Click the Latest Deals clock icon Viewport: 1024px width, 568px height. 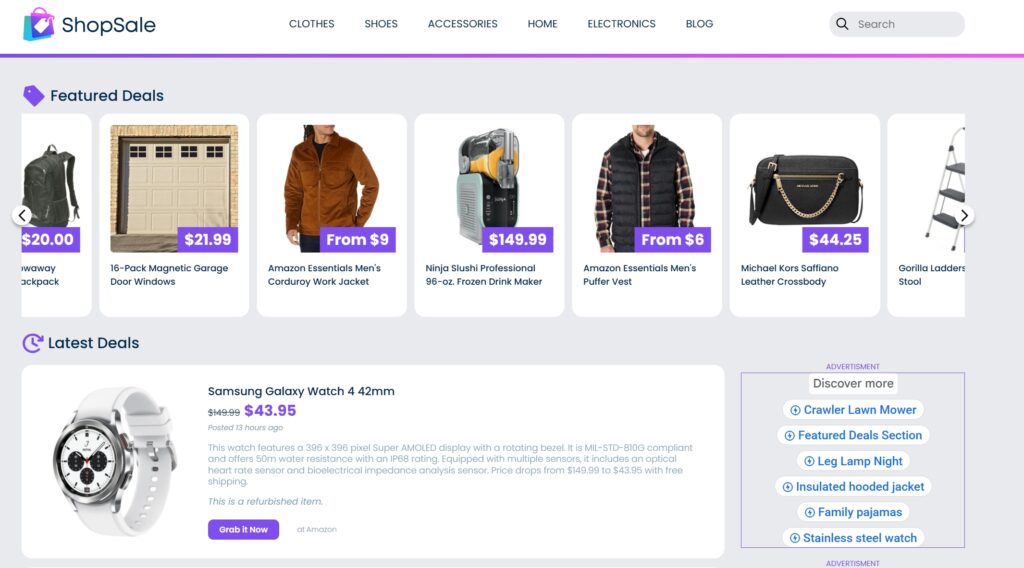pyautogui.click(x=33, y=343)
